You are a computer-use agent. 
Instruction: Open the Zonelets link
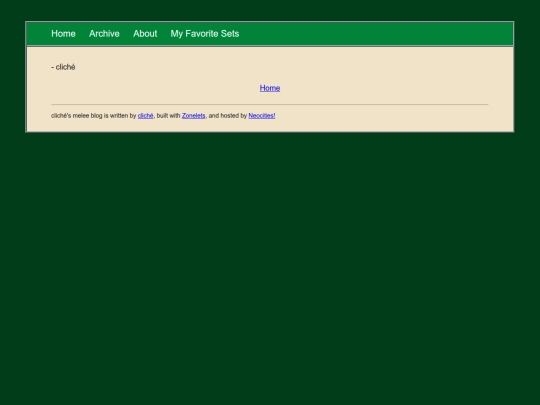(194, 116)
